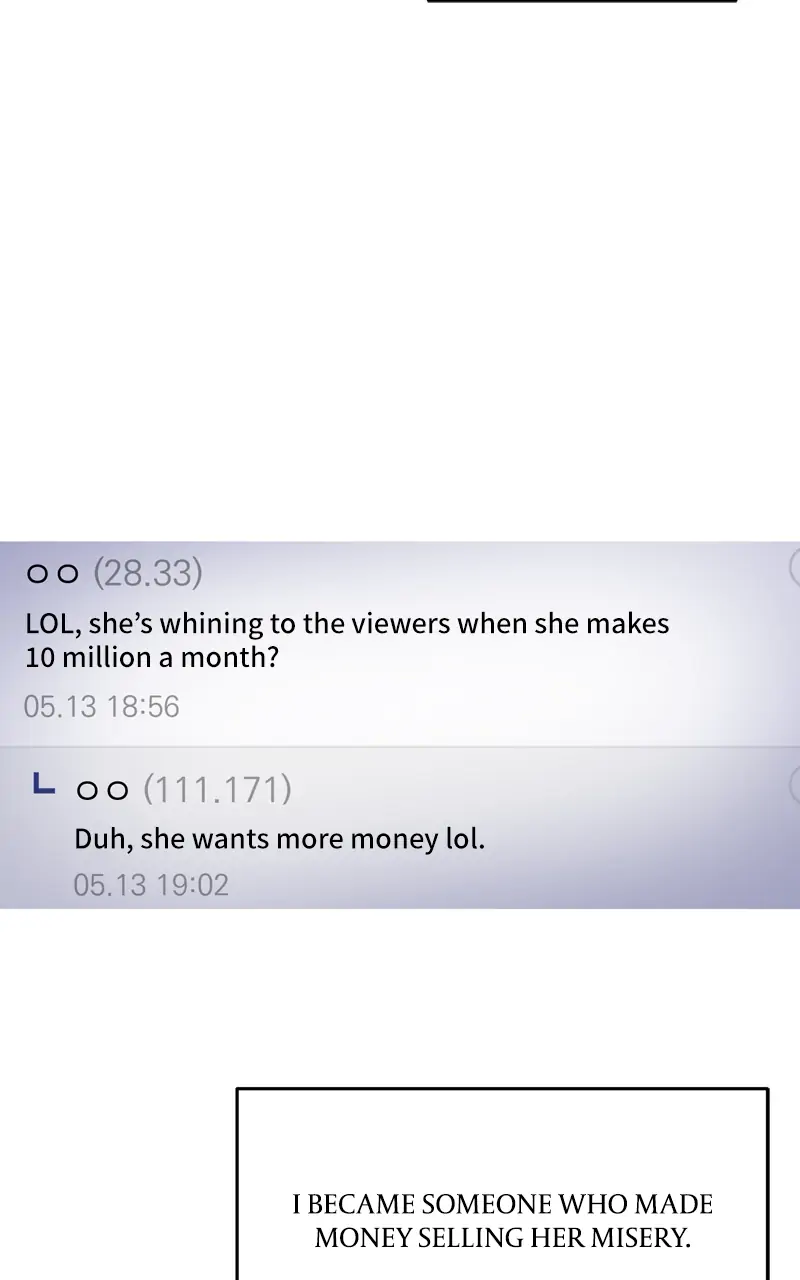Click the black bar at the top edge
Viewport: 800px width, 1280px height.
[x=582, y=1]
